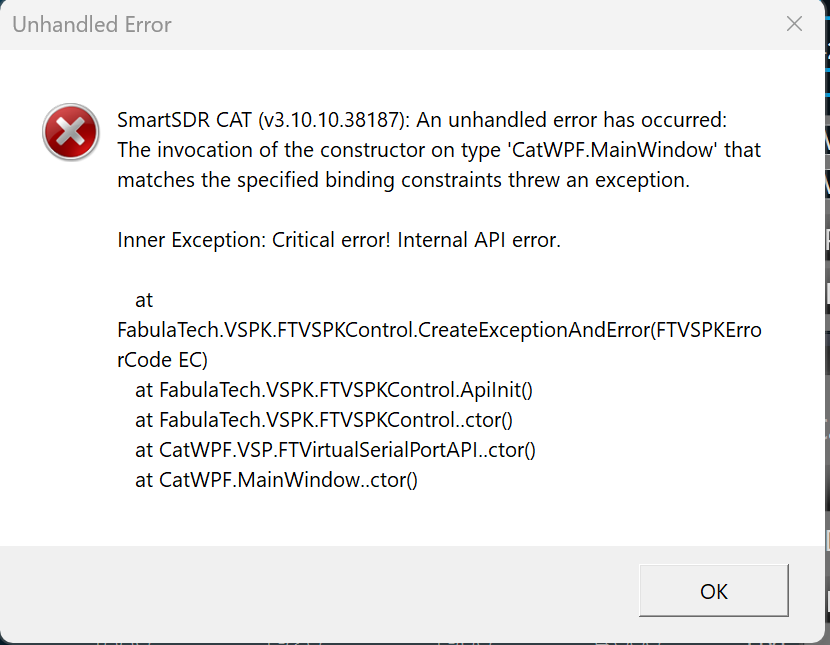
Task: Click the OK button
Action: [x=714, y=591]
